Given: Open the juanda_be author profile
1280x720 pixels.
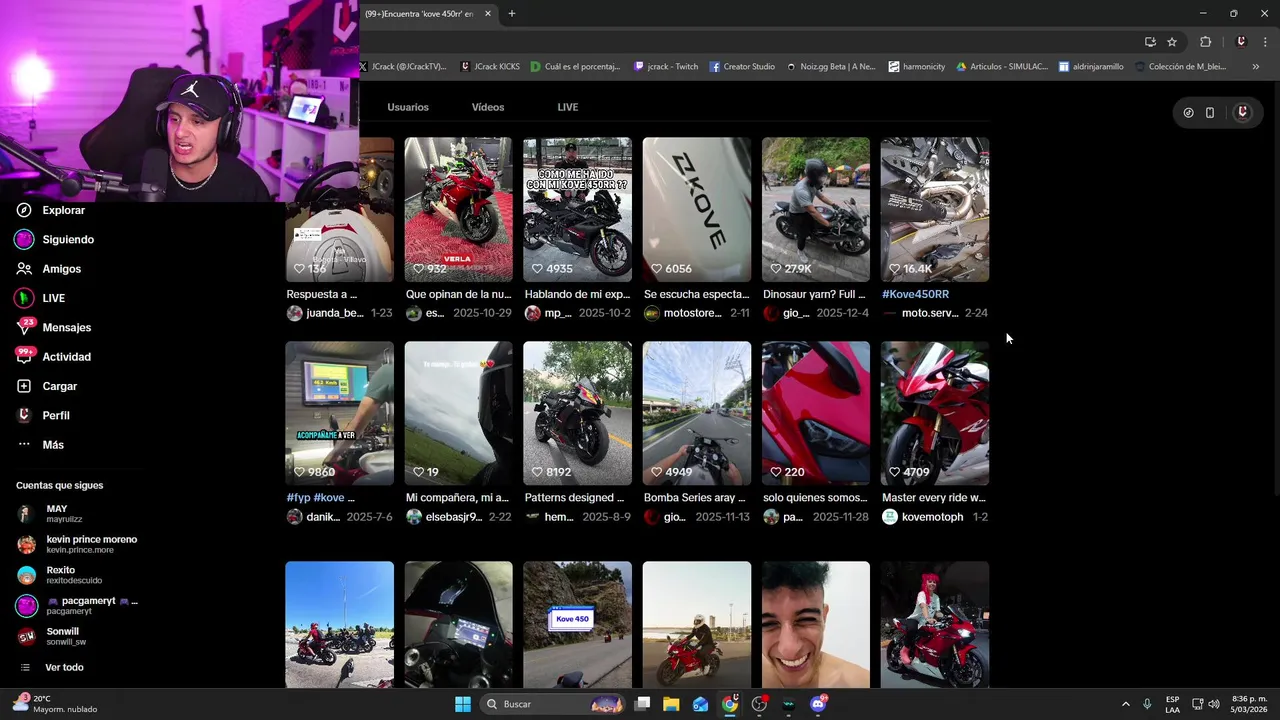Looking at the screenshot, I should [325, 313].
